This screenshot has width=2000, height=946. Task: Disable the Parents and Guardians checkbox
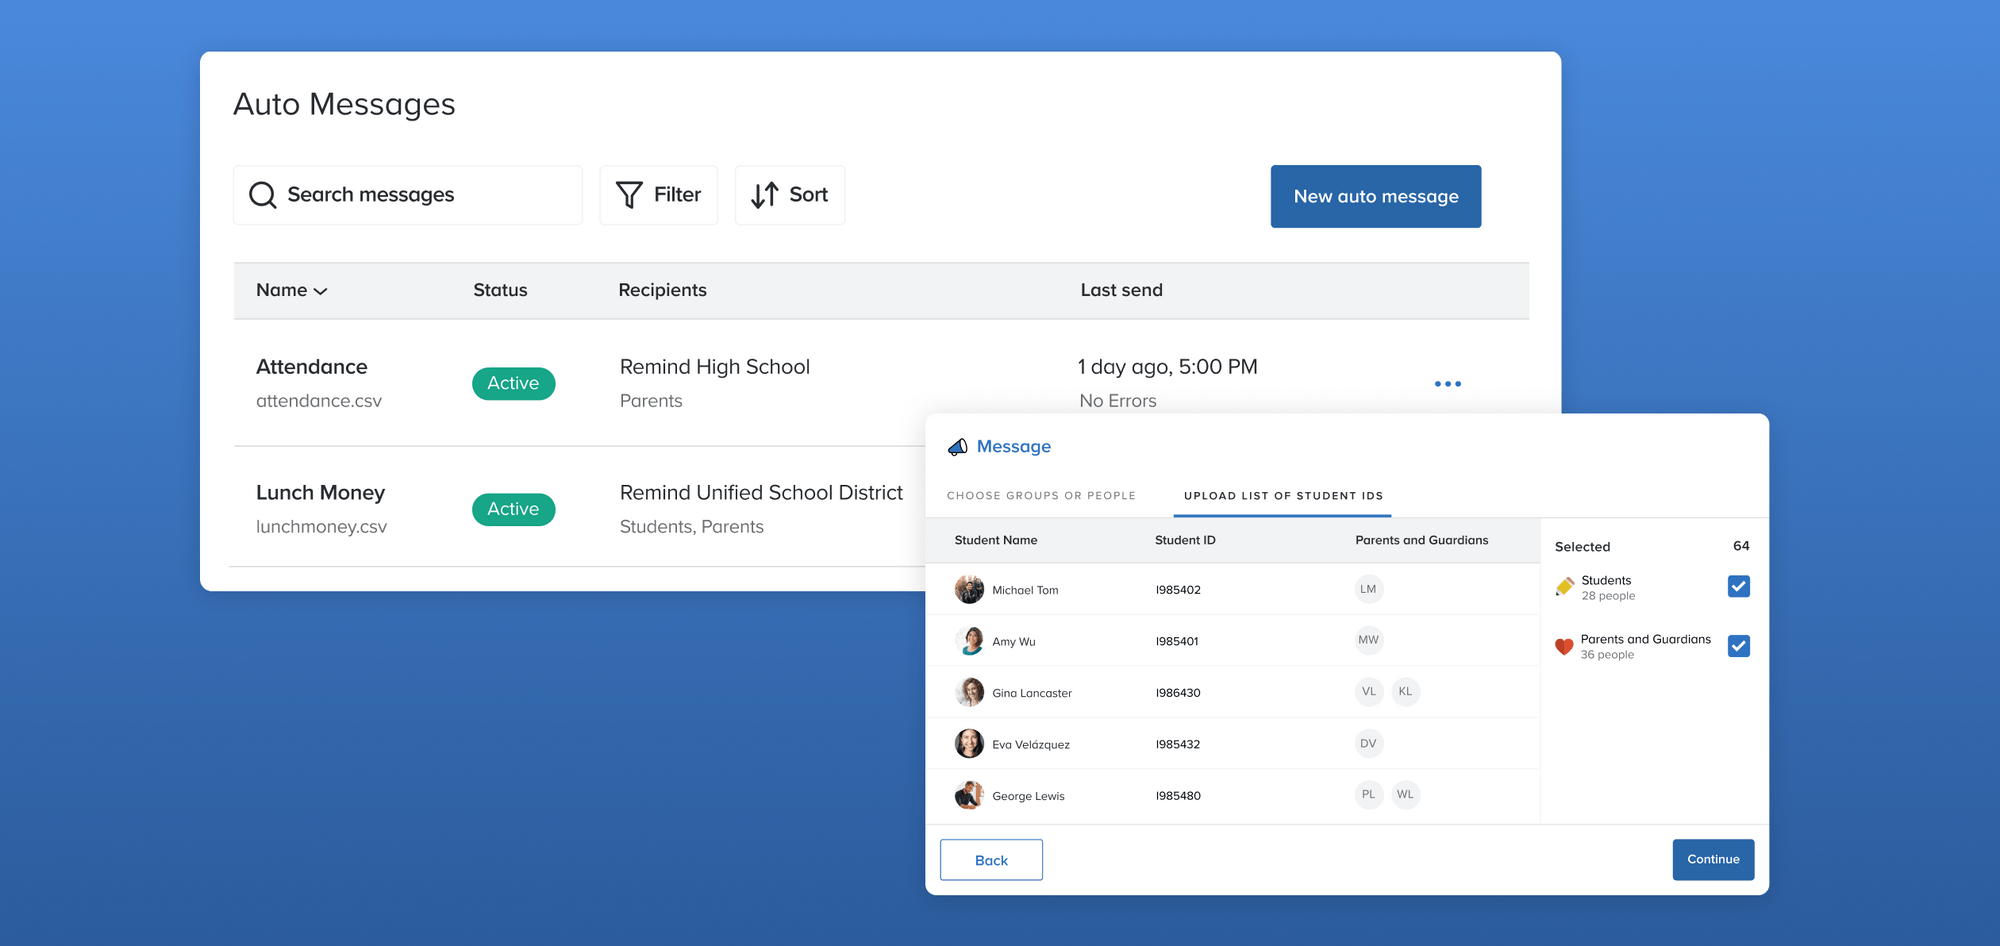click(x=1738, y=646)
